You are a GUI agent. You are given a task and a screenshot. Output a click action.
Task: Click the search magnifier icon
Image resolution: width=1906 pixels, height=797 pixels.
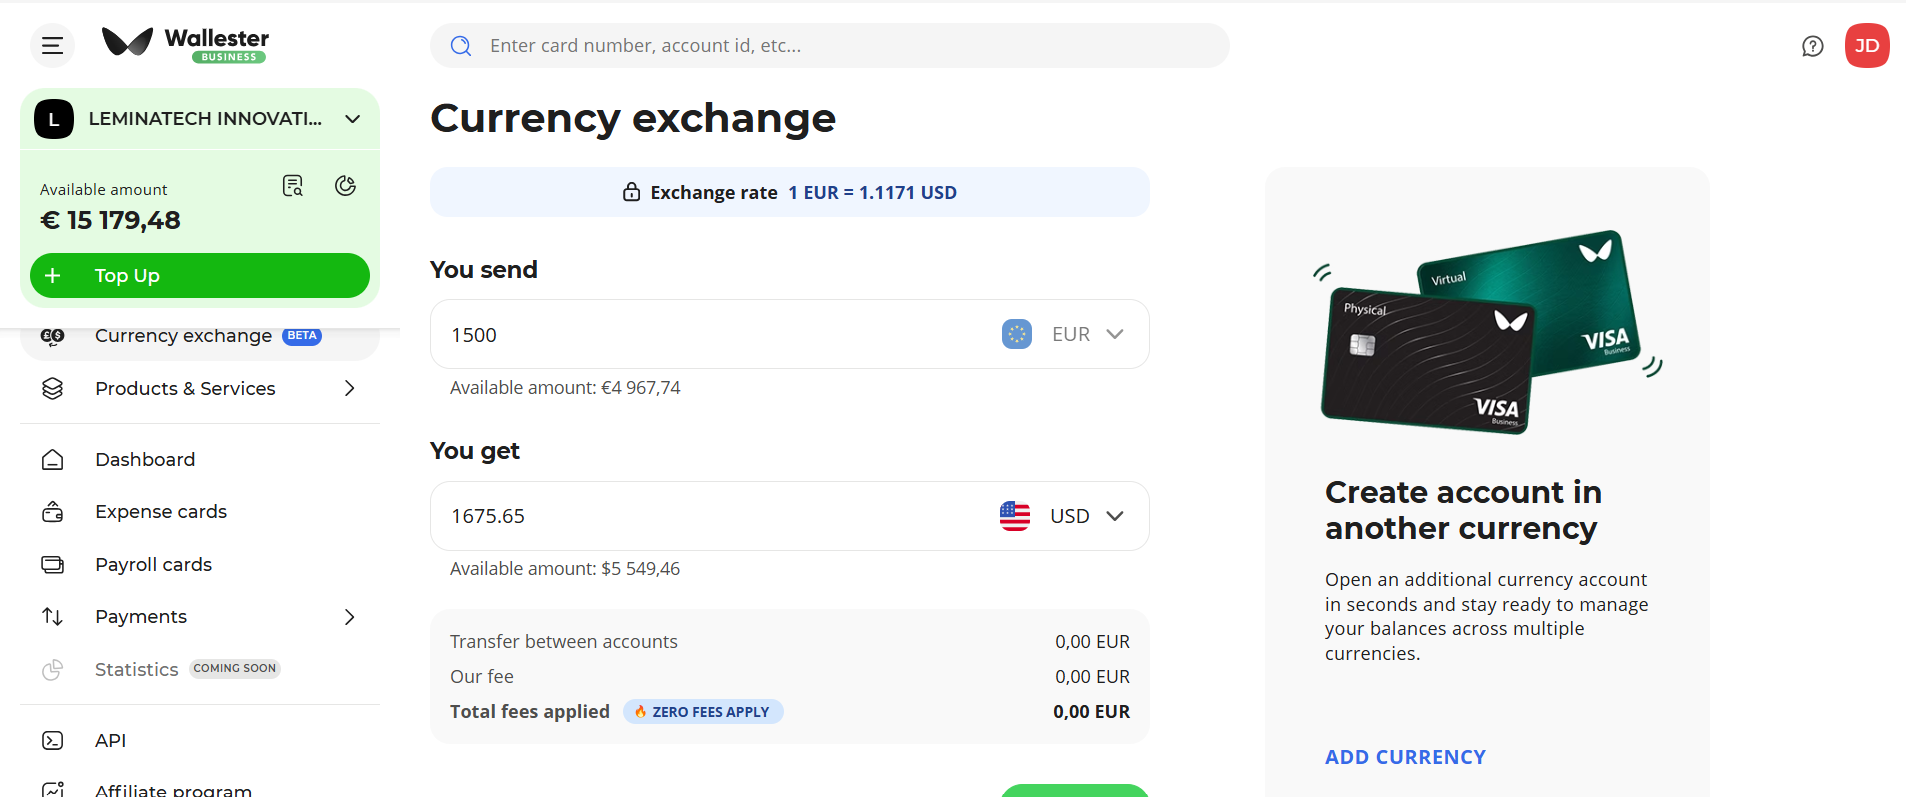tap(461, 46)
